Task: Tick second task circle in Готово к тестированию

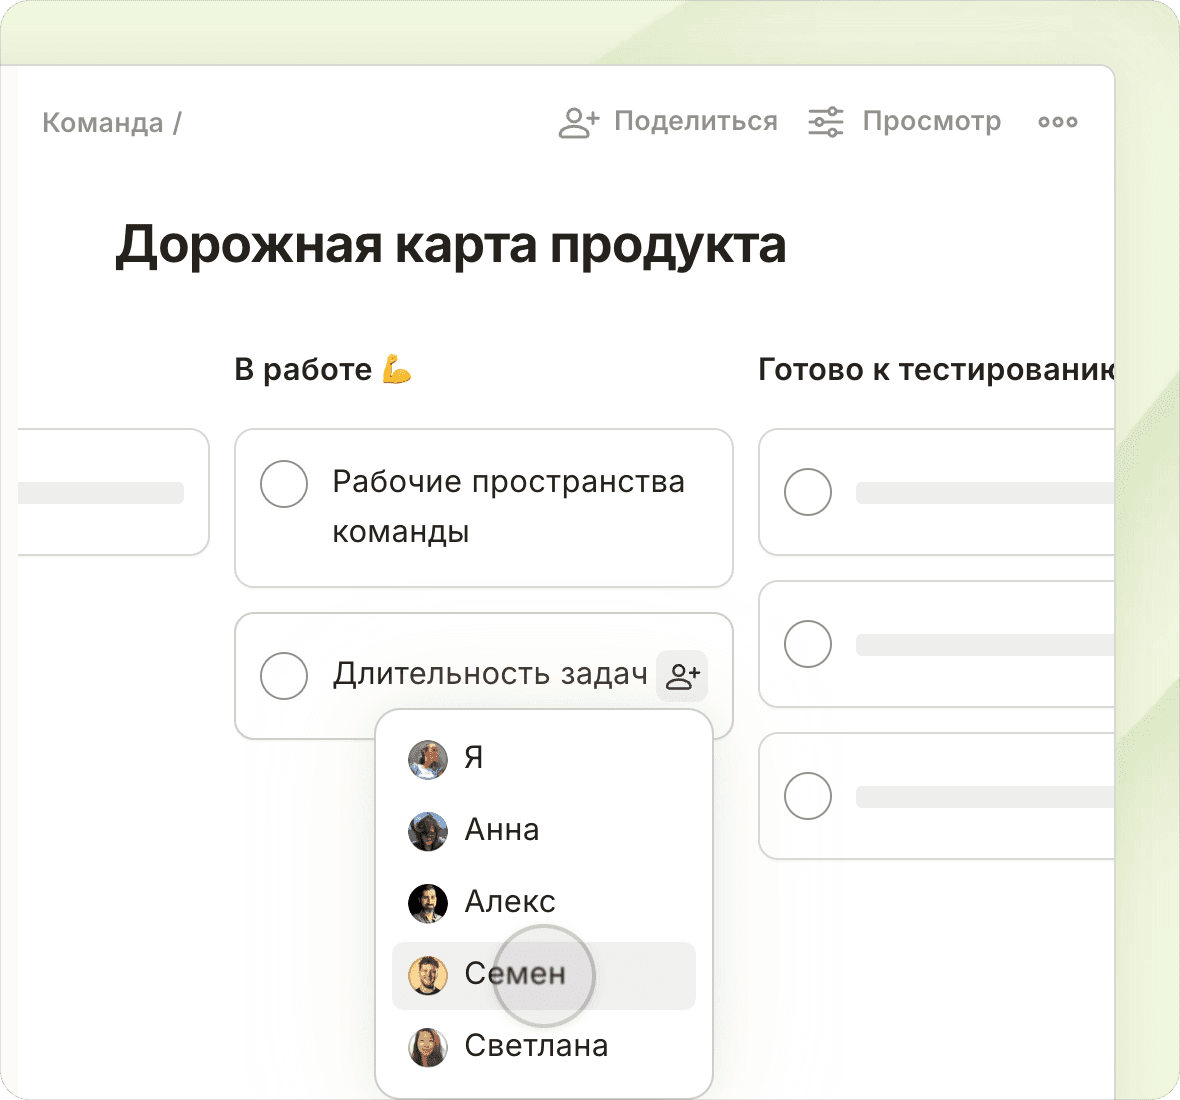Action: (x=808, y=644)
